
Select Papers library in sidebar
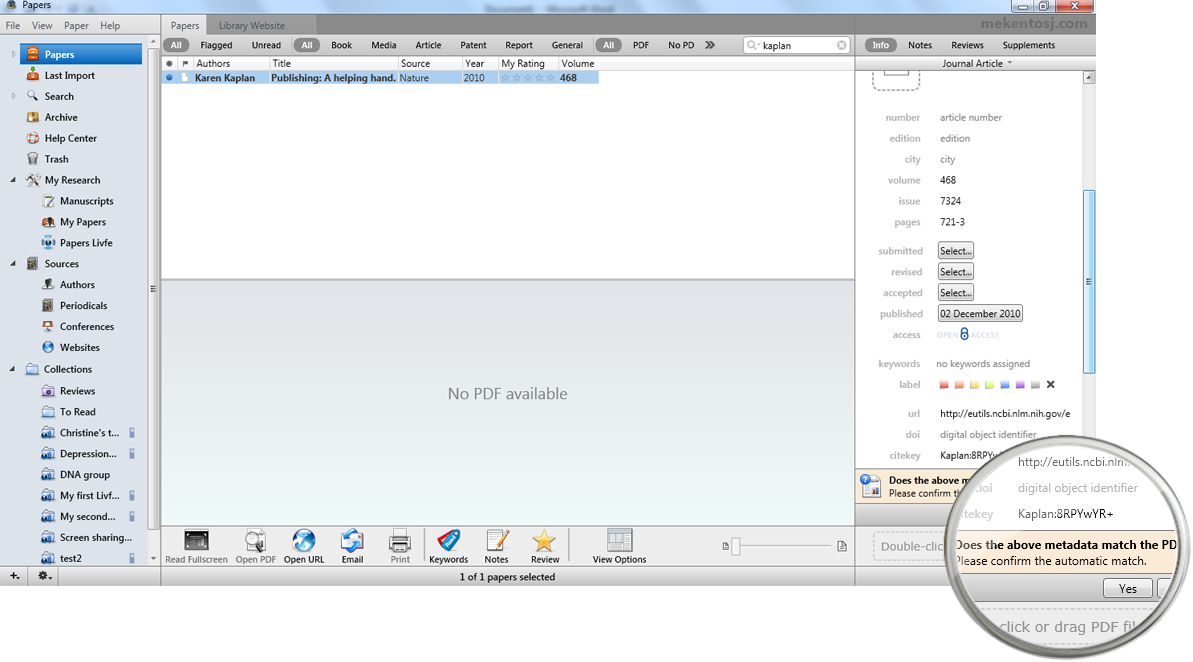[x=81, y=54]
